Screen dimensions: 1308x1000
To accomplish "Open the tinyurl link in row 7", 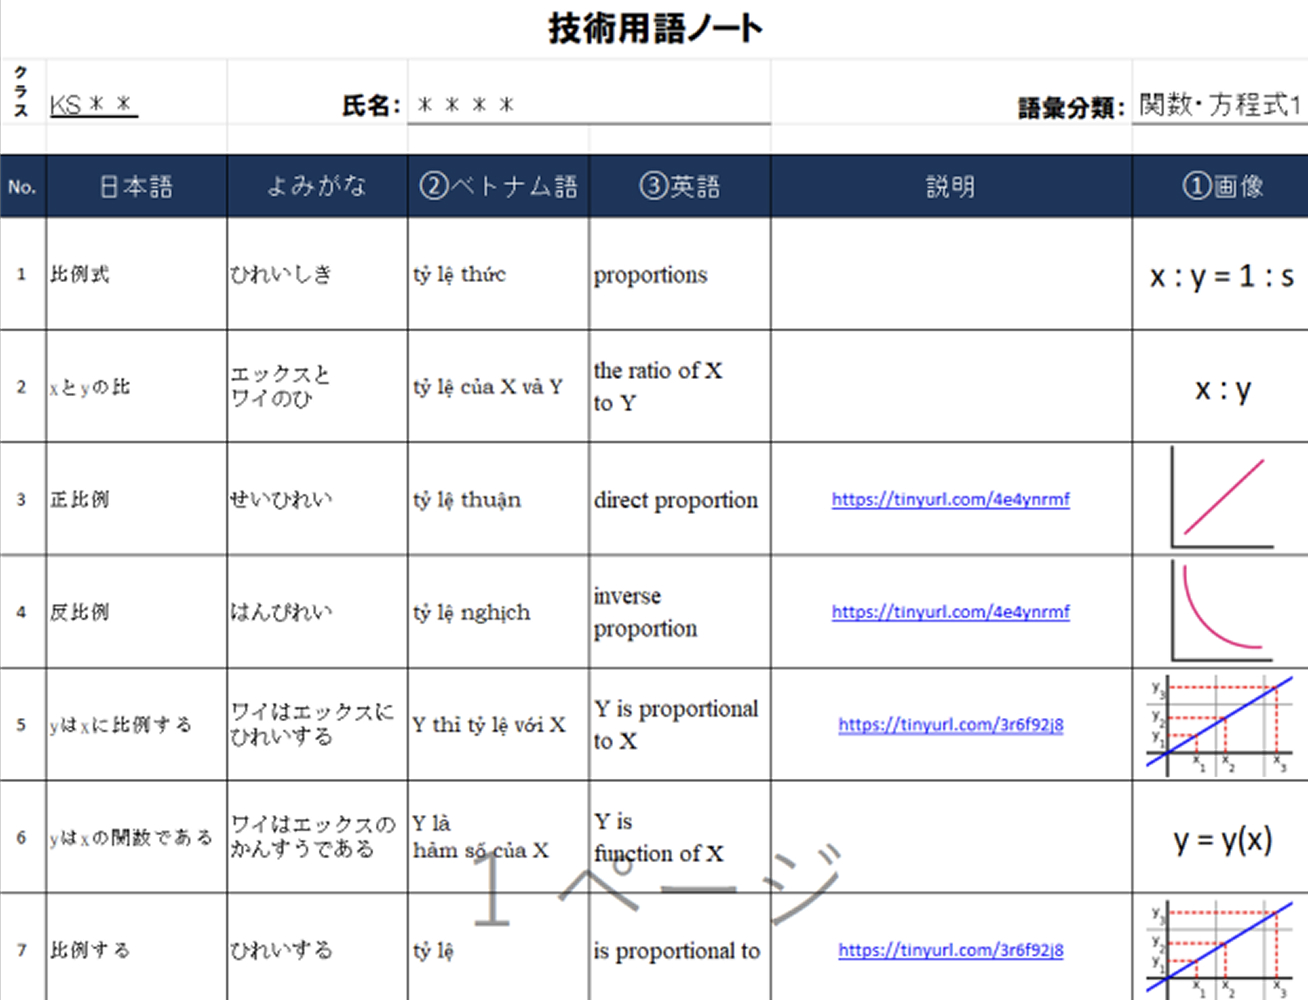I will [x=950, y=951].
